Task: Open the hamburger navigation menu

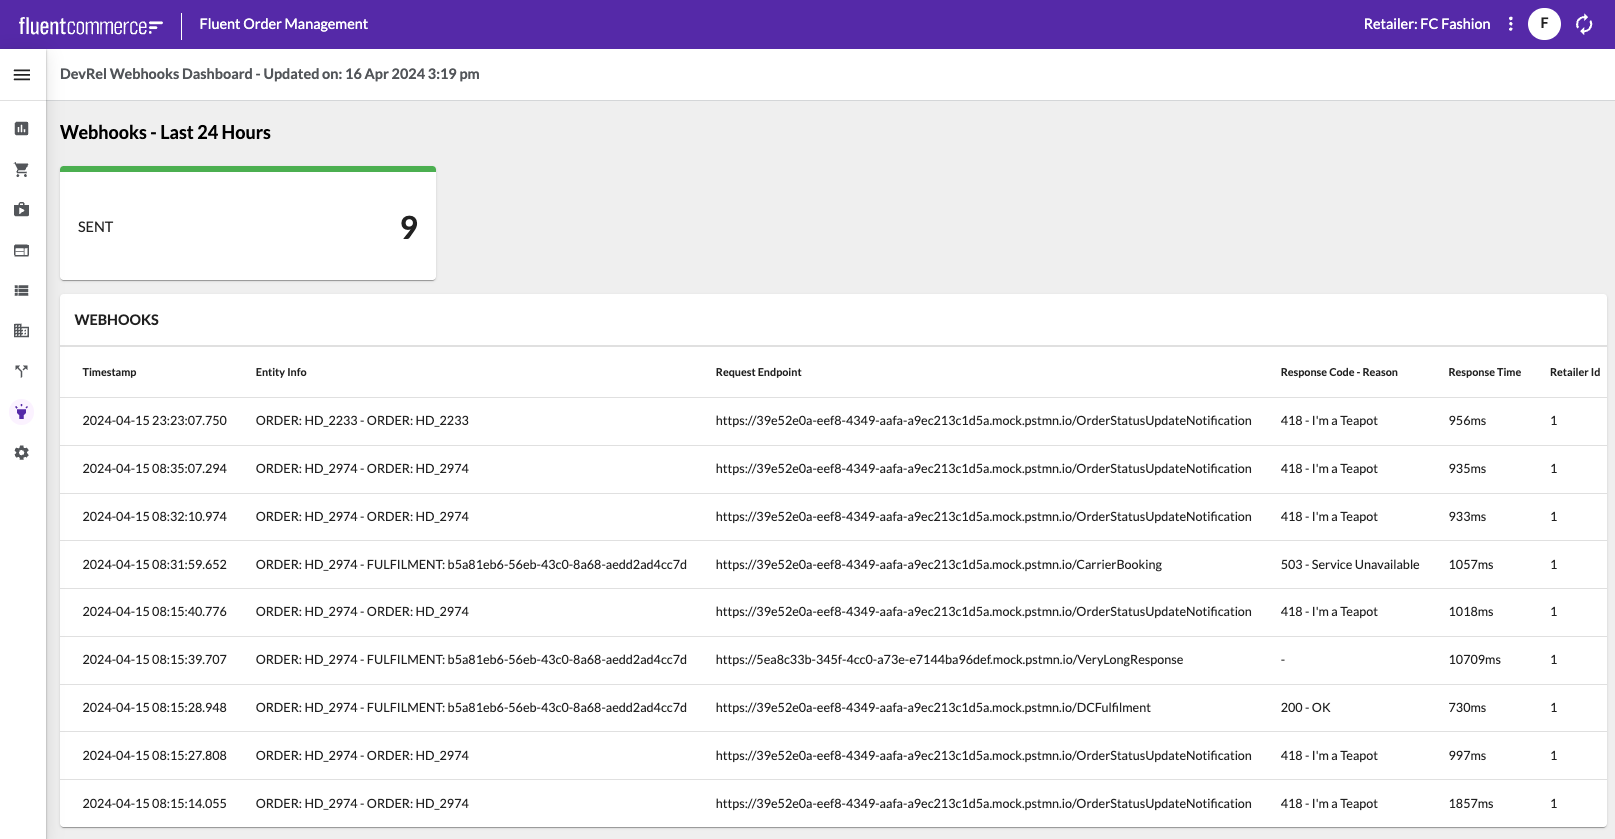Action: click(x=22, y=75)
